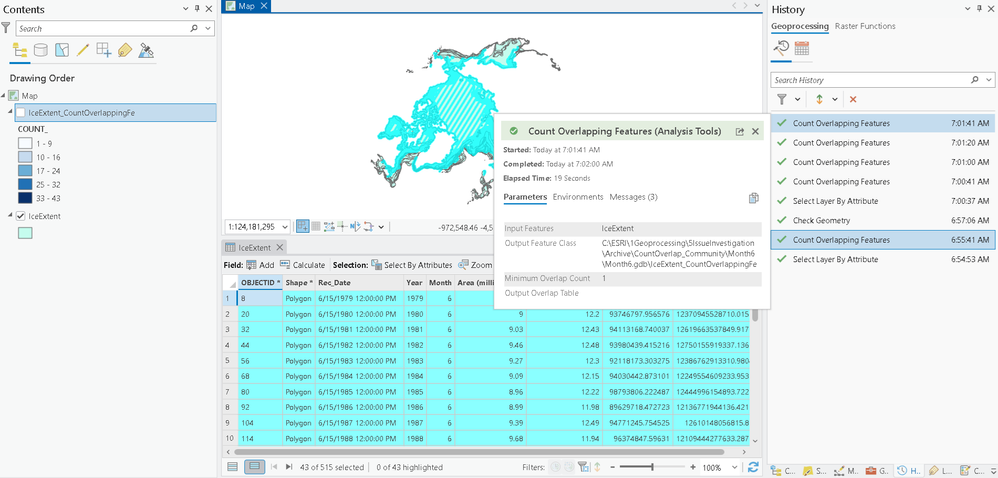Copy parameters using the clipboard icon
This screenshot has width=998, height=478.
(x=754, y=198)
